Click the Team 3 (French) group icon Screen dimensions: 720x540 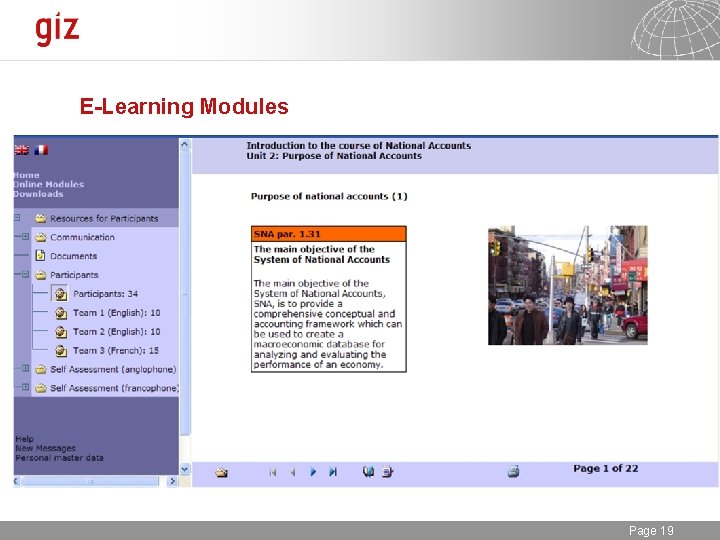[x=61, y=351]
